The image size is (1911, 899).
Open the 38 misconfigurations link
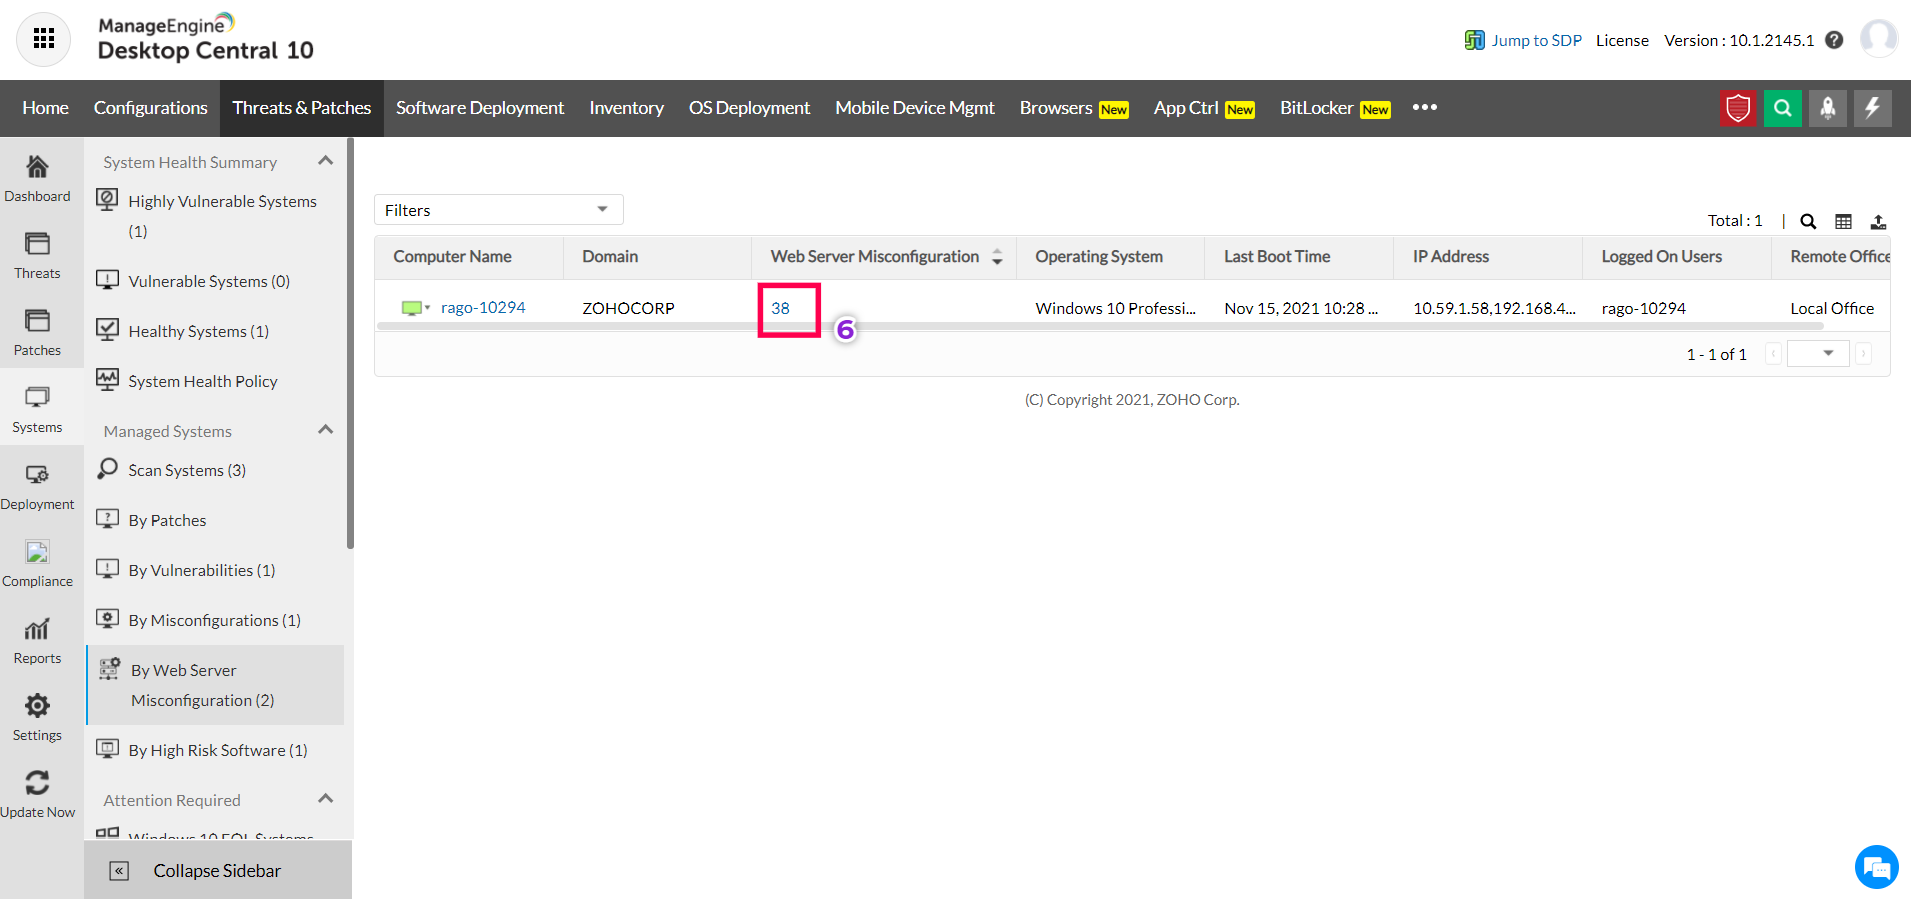coord(780,308)
